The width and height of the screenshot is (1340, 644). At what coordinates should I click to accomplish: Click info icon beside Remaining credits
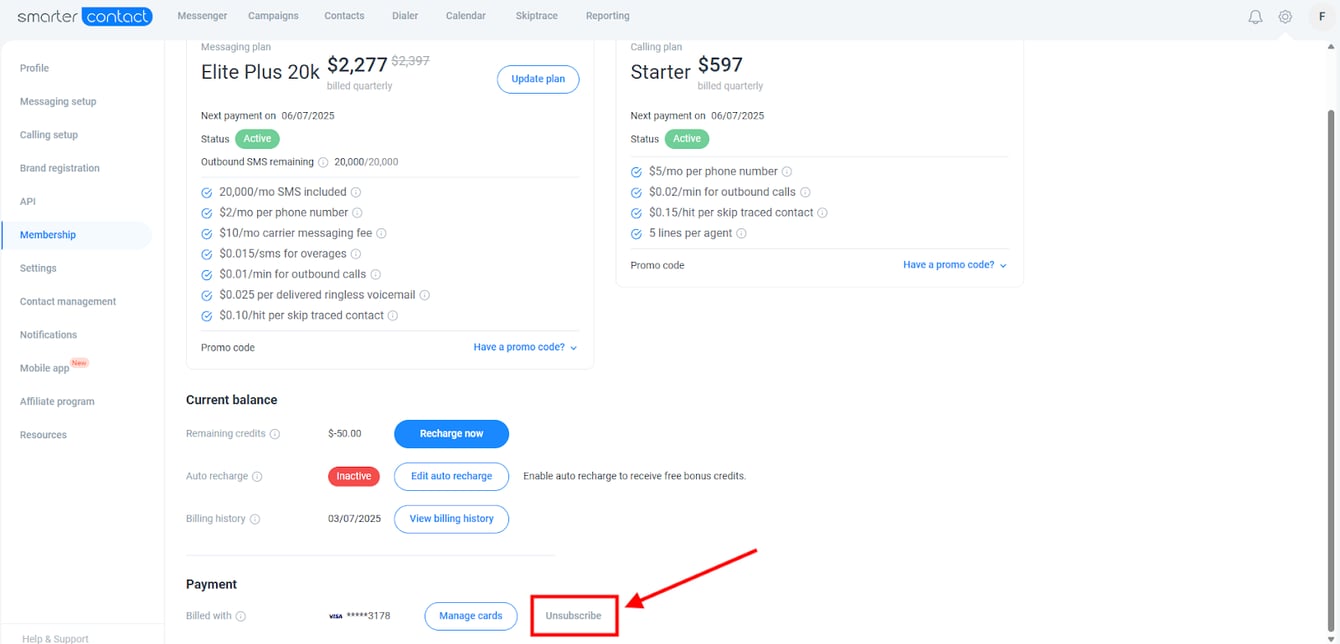275,434
